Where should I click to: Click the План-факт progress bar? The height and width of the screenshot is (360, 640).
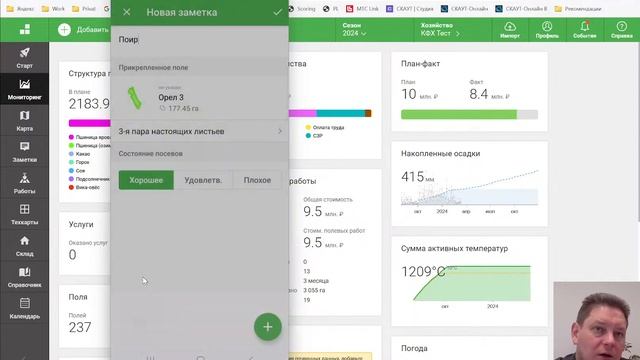[469, 115]
